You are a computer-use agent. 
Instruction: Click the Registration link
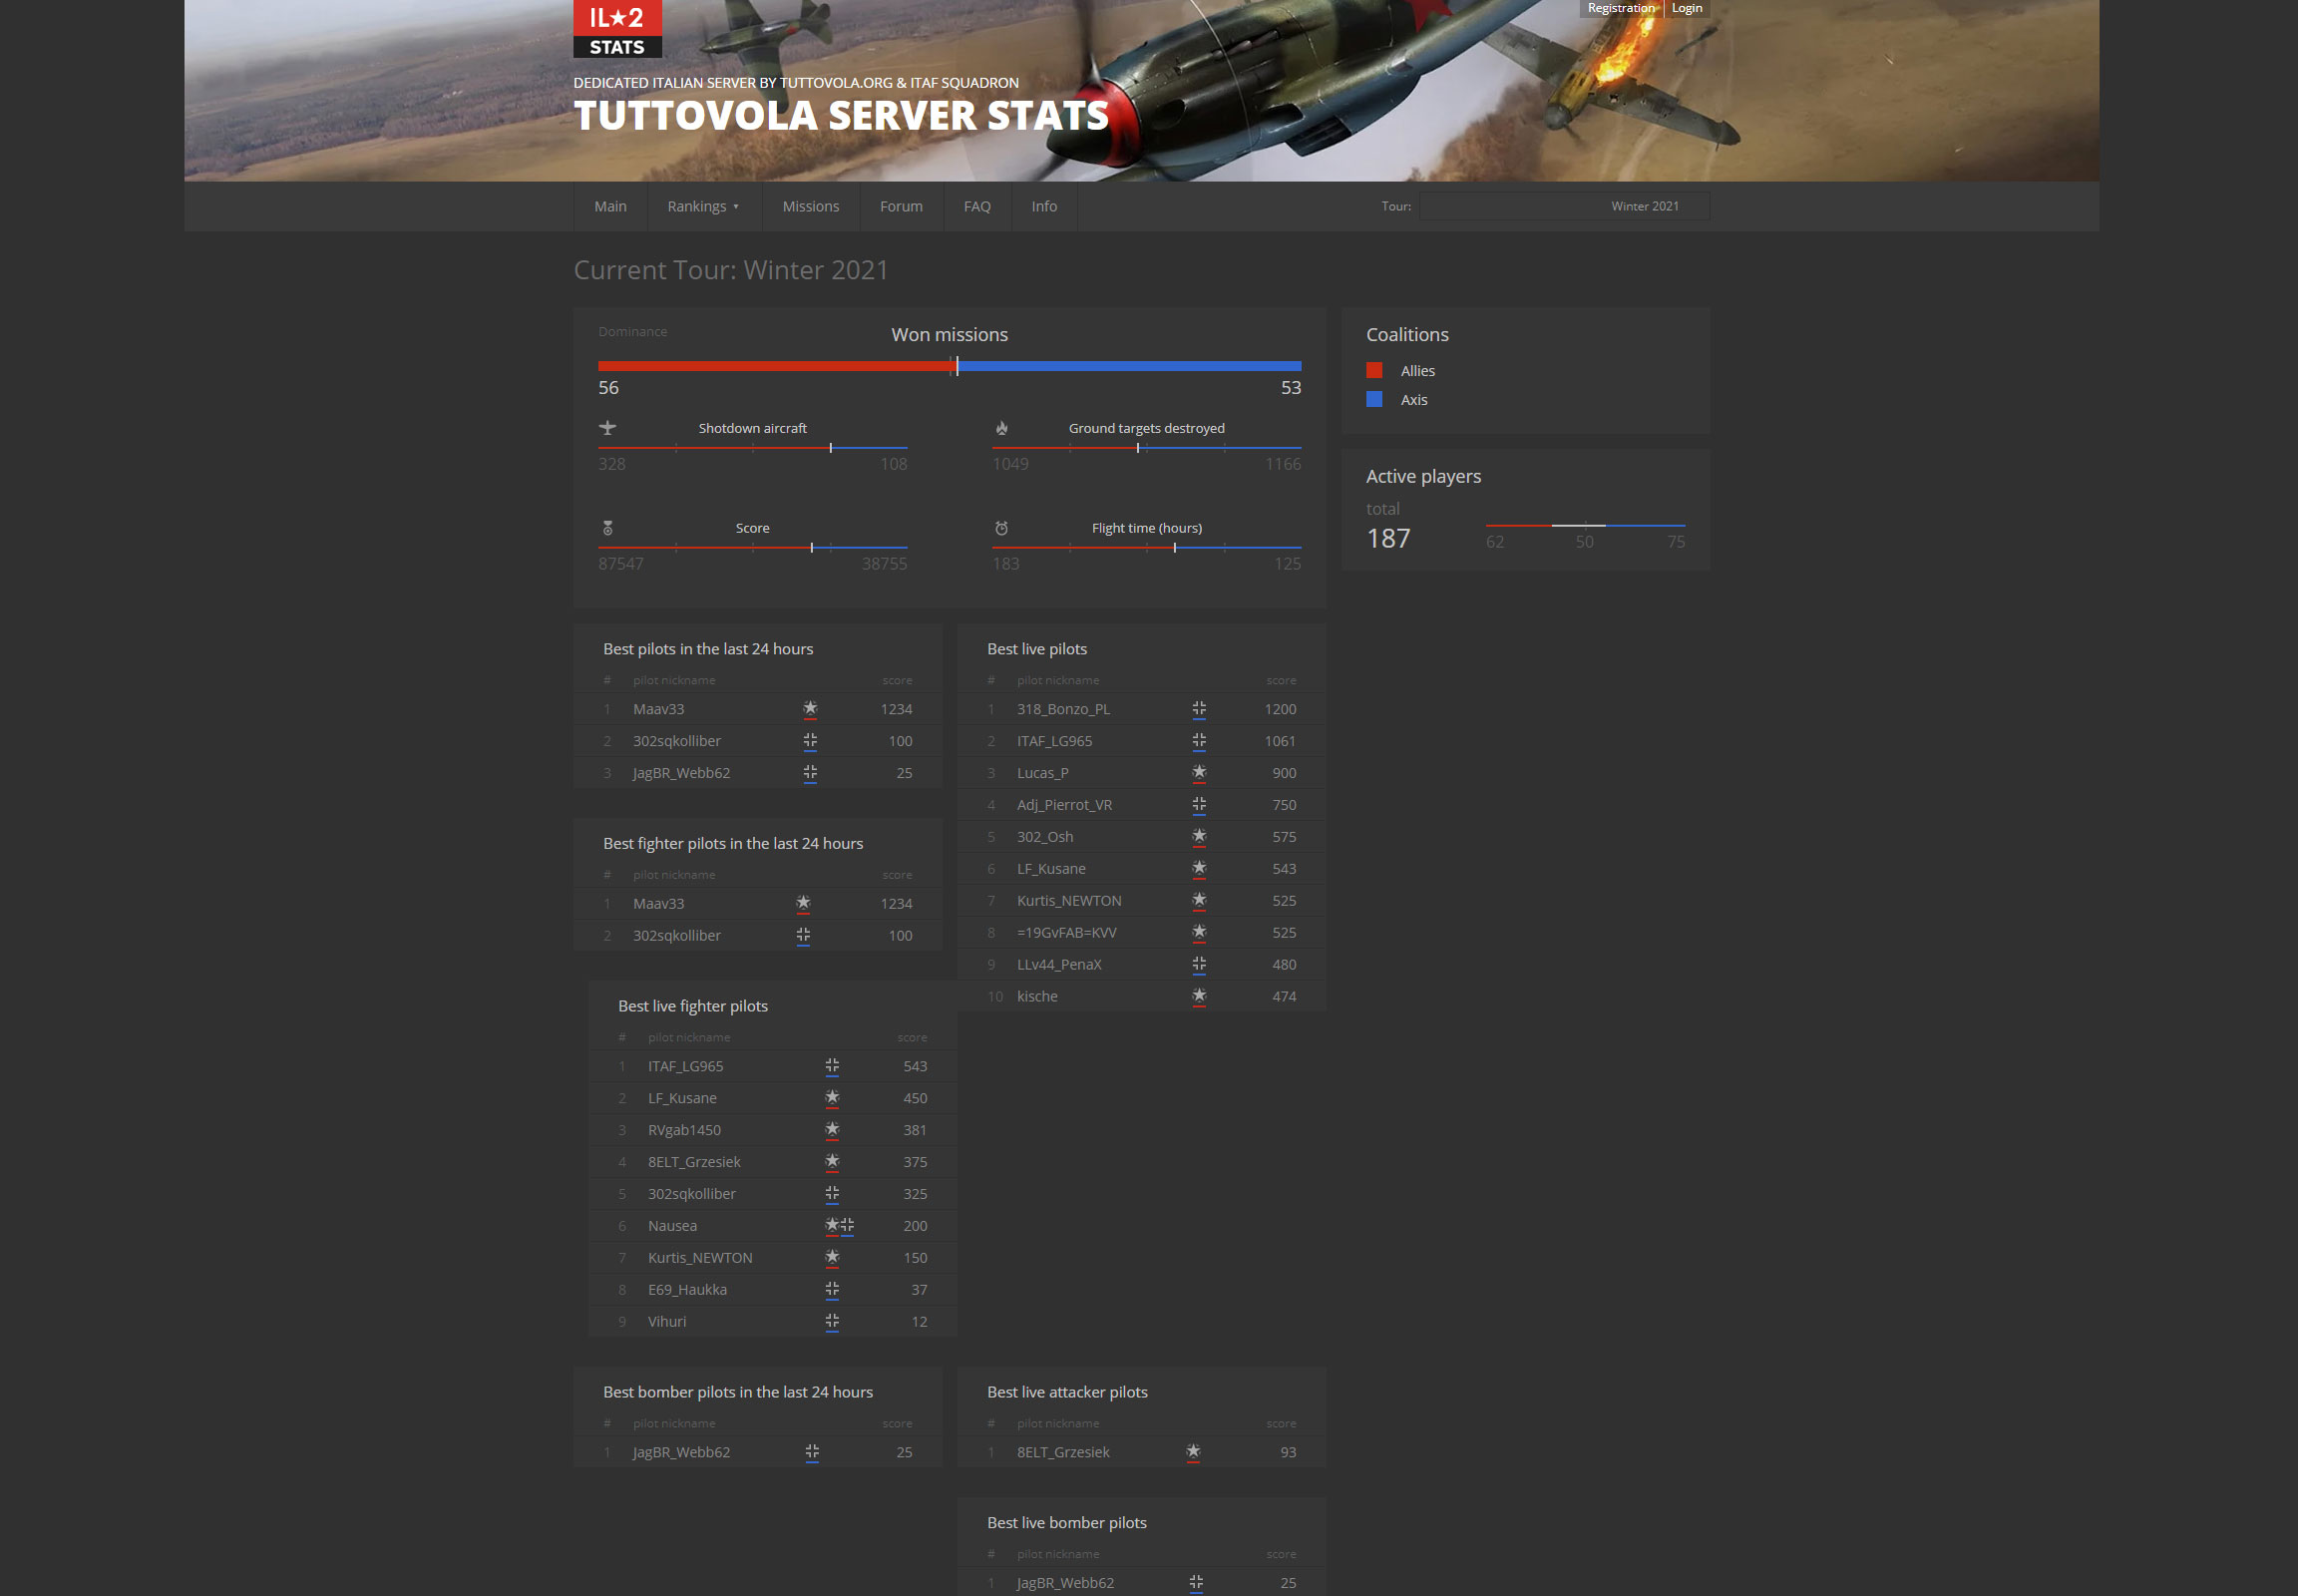(x=1621, y=8)
